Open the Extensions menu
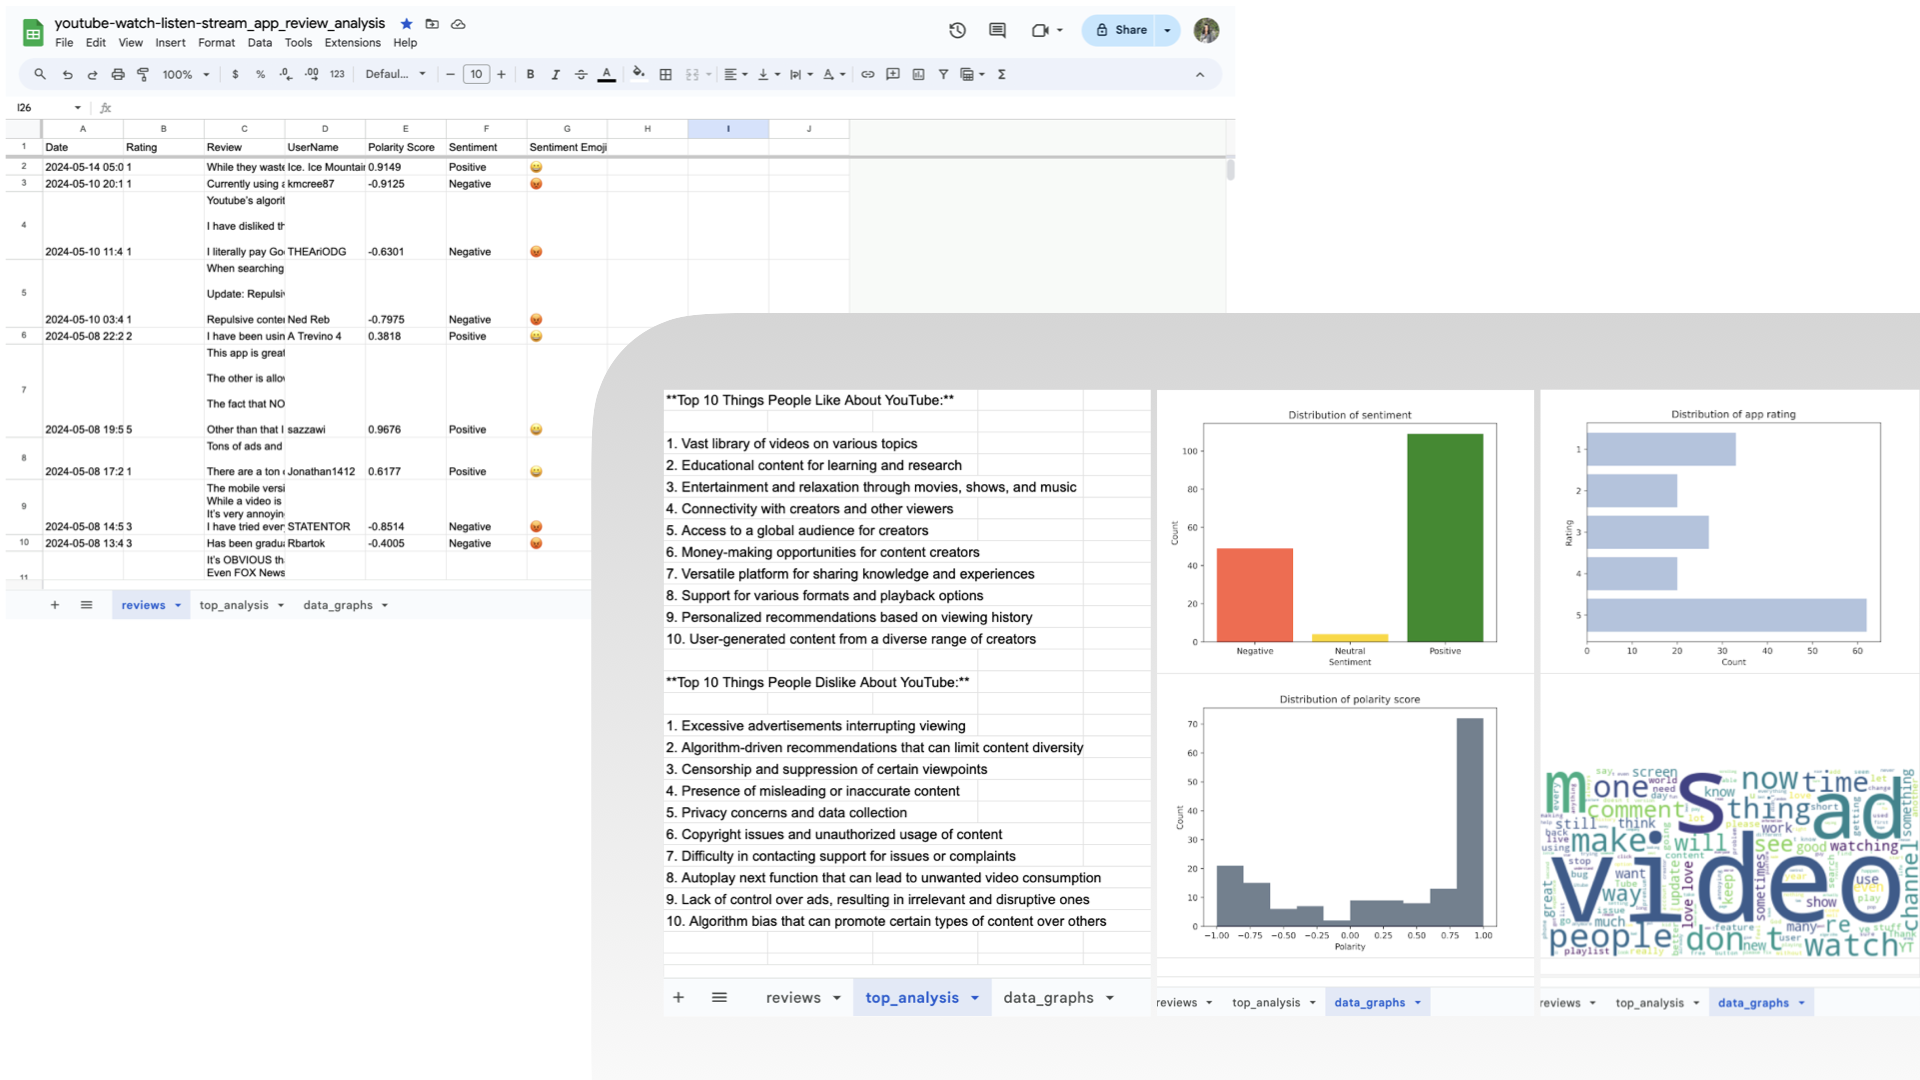 352,43
